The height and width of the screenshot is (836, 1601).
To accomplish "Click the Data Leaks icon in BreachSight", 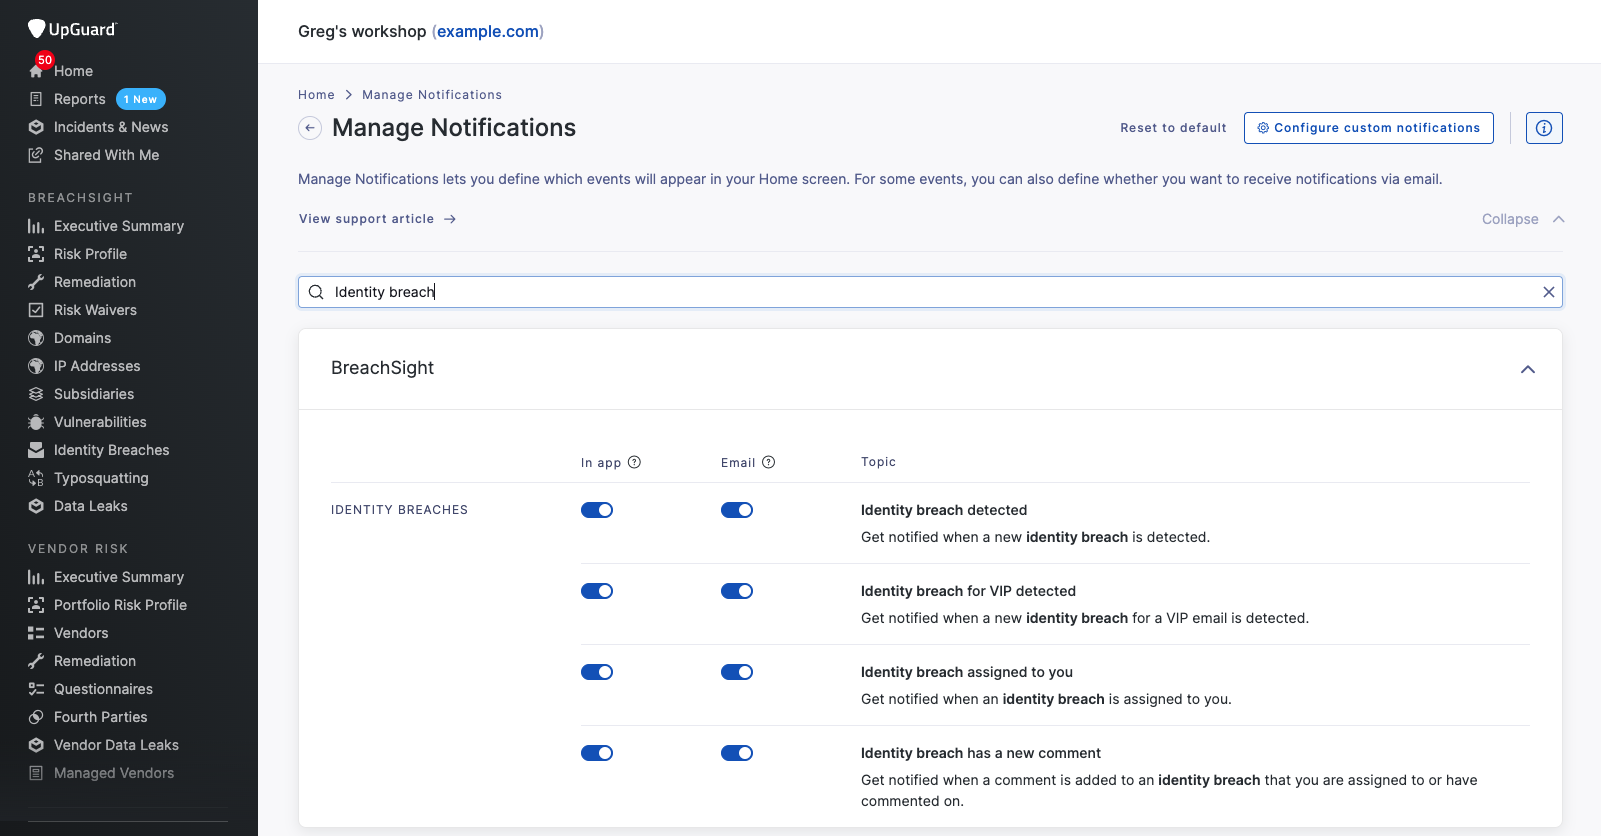I will point(36,506).
